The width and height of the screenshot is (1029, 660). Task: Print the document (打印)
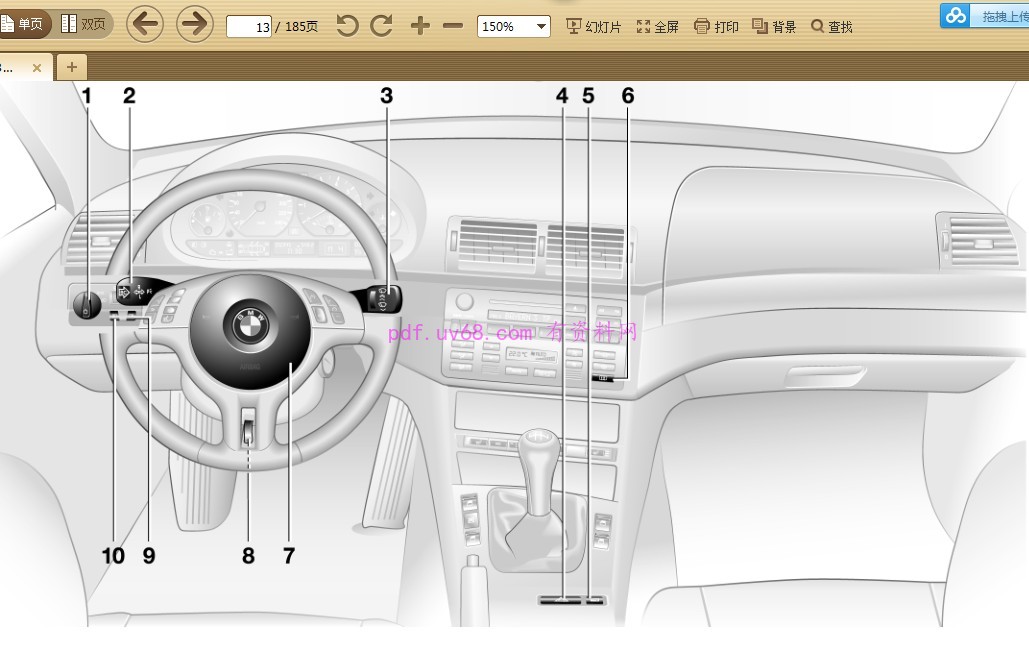click(716, 27)
